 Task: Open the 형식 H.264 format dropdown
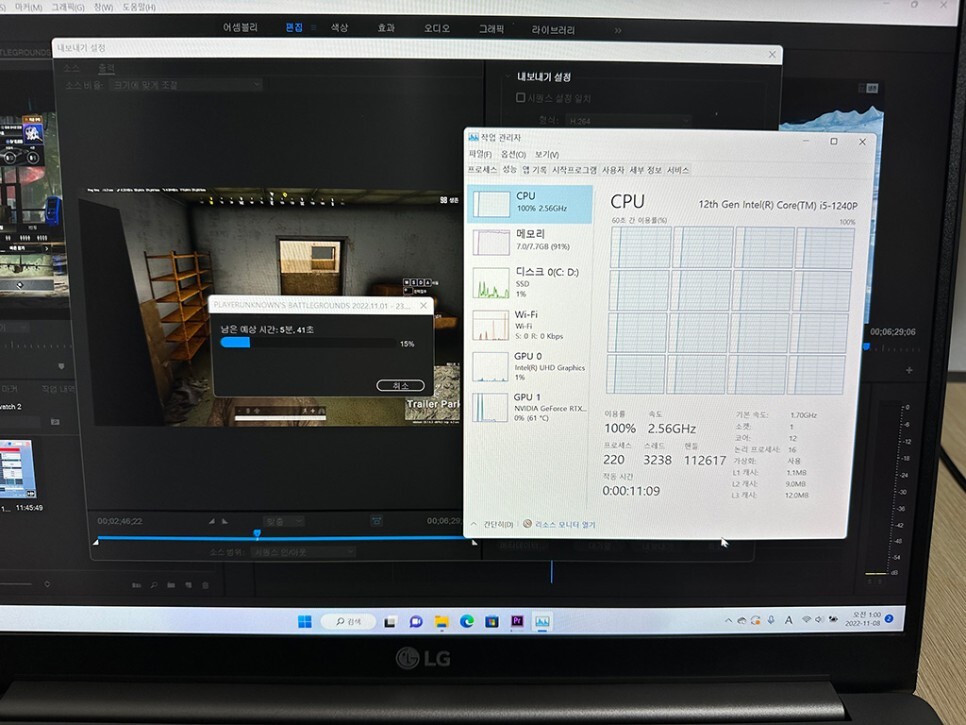coord(627,121)
